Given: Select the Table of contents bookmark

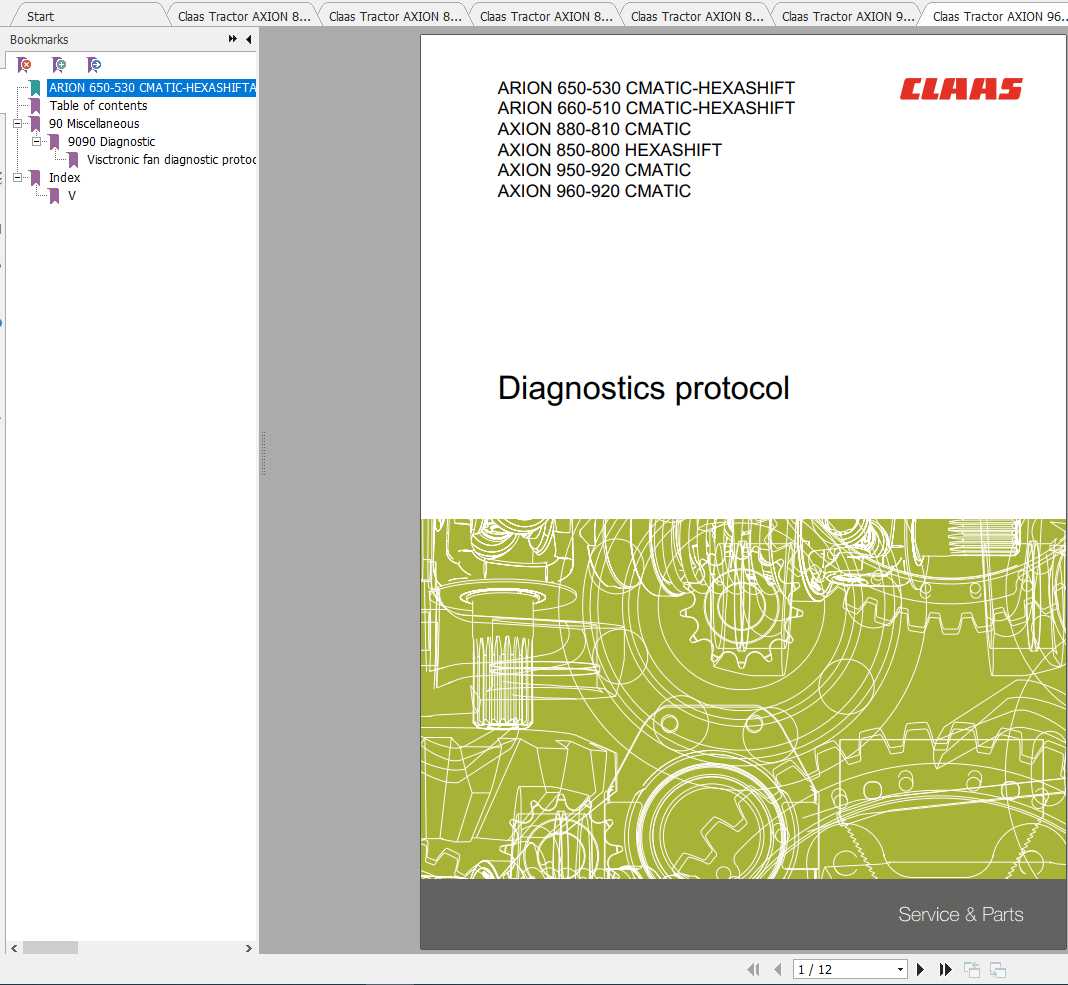Looking at the screenshot, I should pos(98,105).
